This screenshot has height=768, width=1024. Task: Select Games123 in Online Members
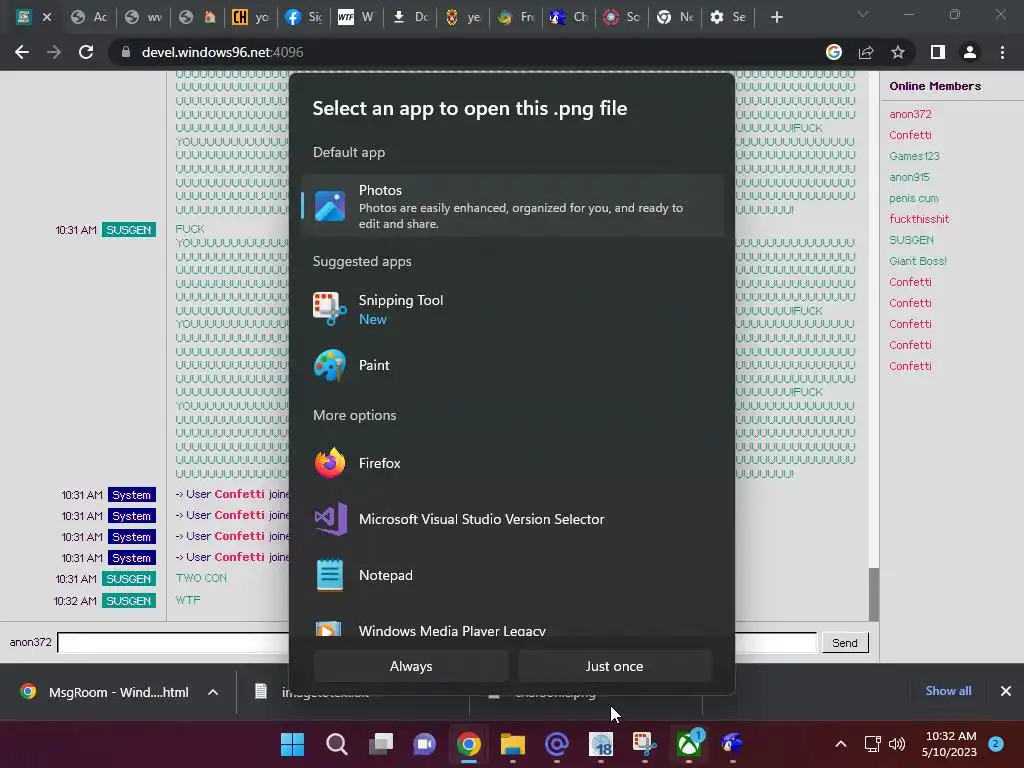click(x=914, y=156)
